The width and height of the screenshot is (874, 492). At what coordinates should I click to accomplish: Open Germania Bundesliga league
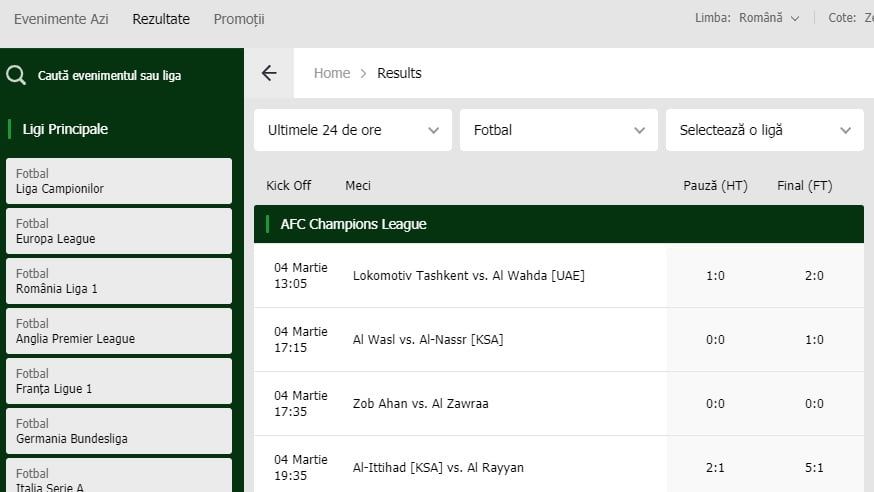click(x=119, y=431)
